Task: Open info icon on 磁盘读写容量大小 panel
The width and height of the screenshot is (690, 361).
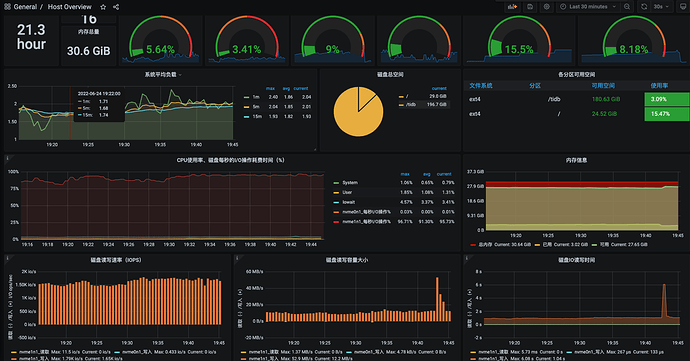Action: click(x=237, y=258)
